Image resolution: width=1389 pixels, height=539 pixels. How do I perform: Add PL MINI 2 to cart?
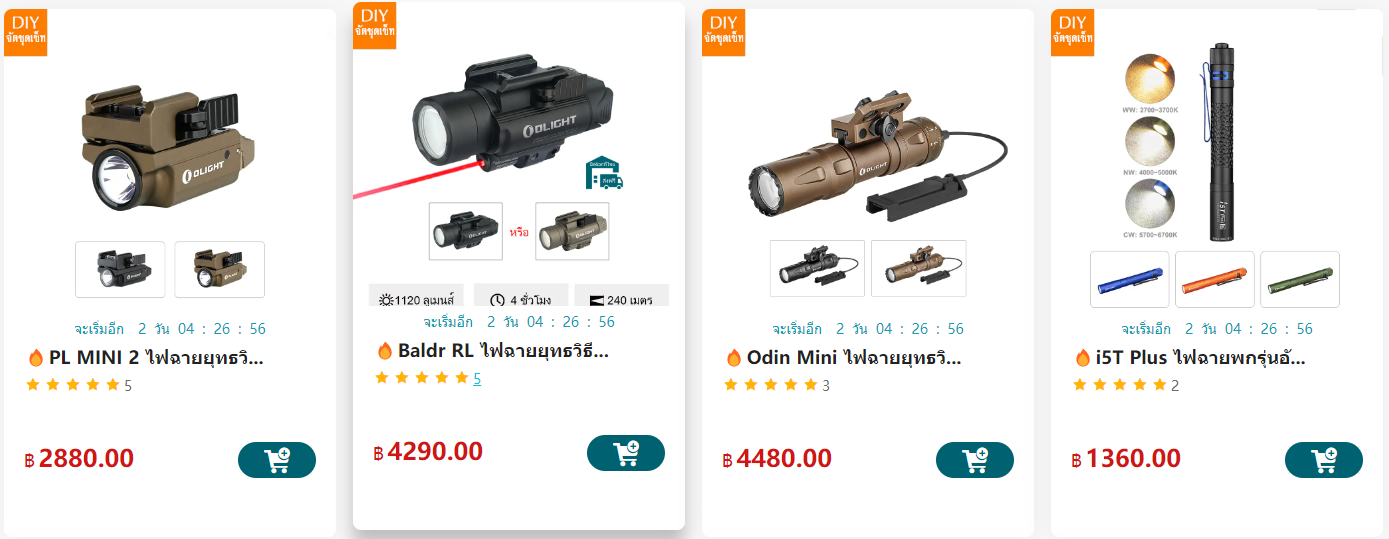(x=277, y=460)
